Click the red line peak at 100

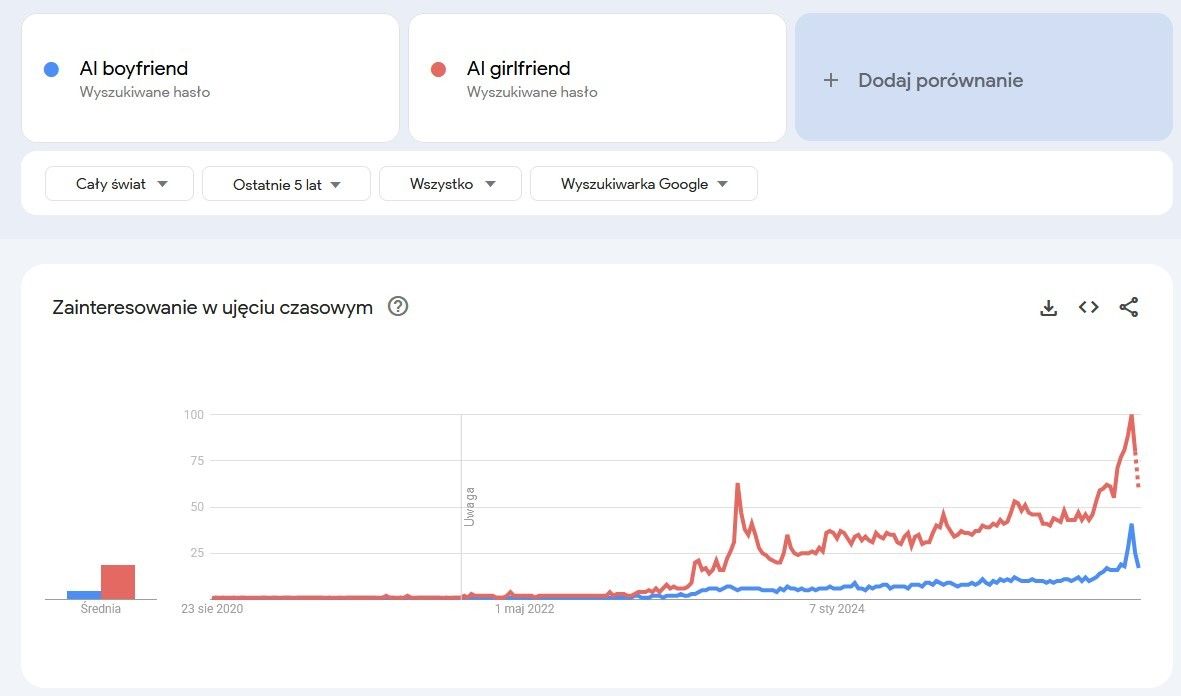(x=1131, y=416)
